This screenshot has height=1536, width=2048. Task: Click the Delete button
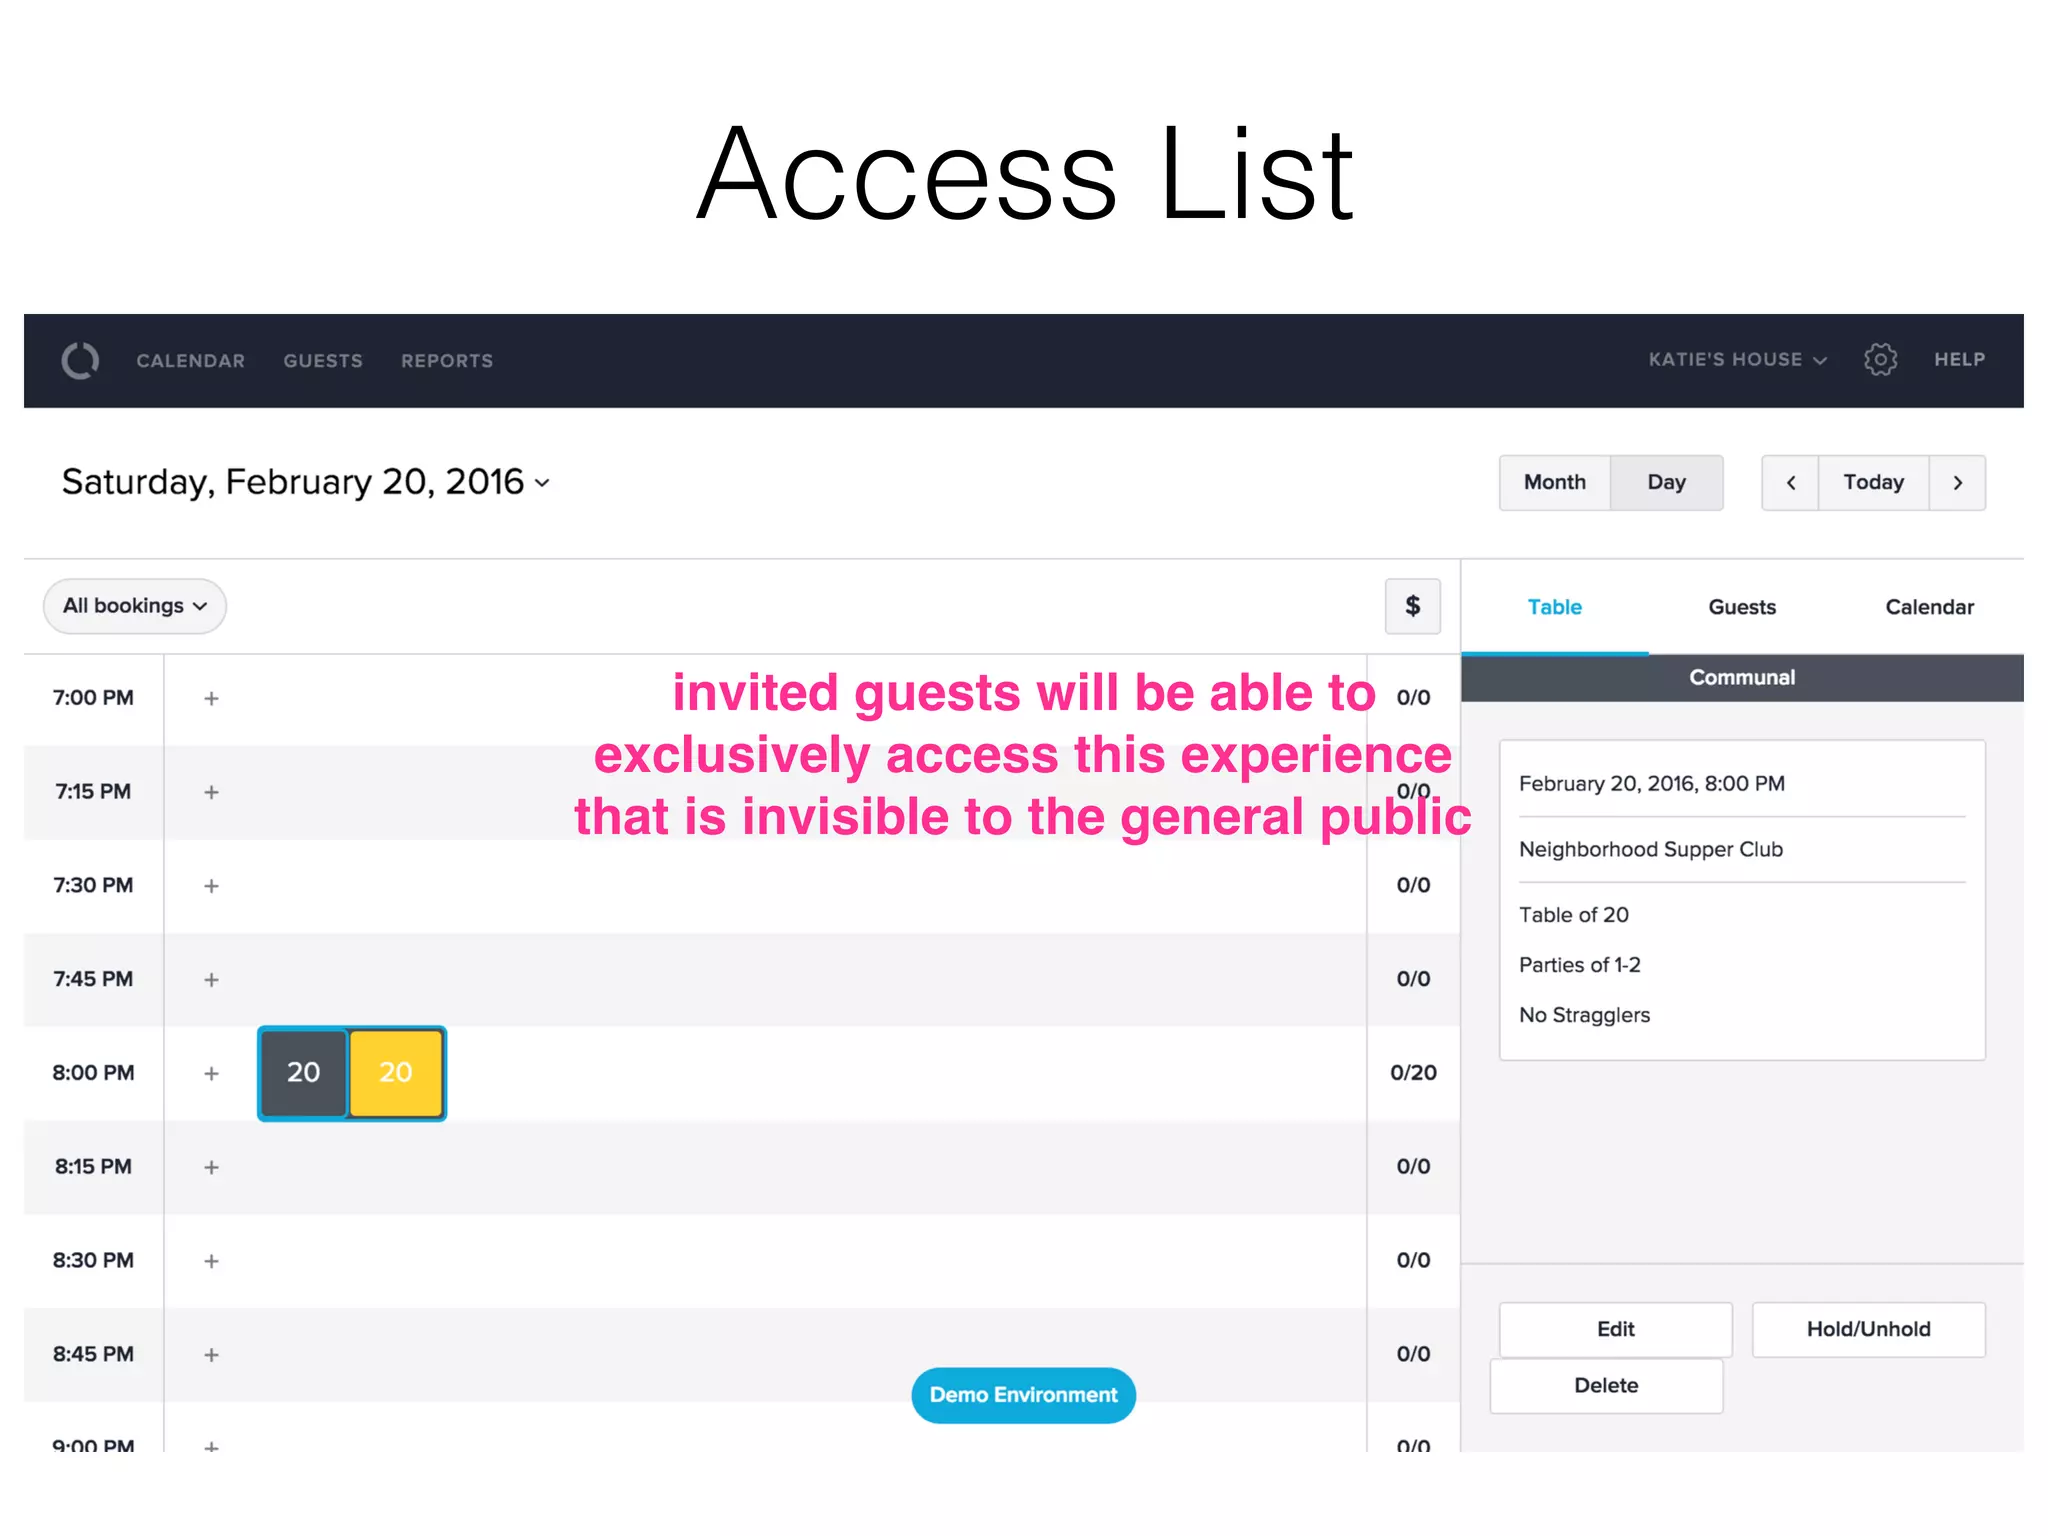[x=1606, y=1386]
